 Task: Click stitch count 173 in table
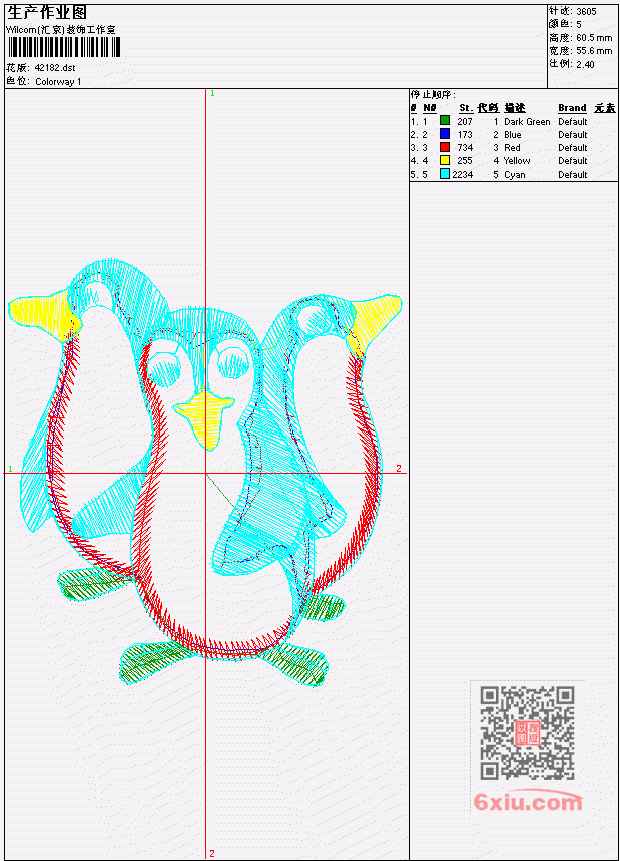point(465,135)
